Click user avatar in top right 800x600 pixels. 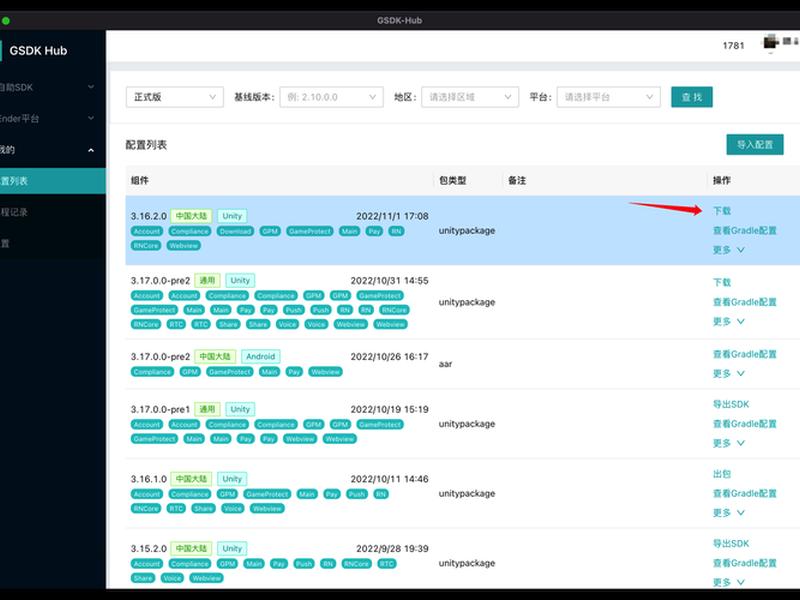coord(770,42)
